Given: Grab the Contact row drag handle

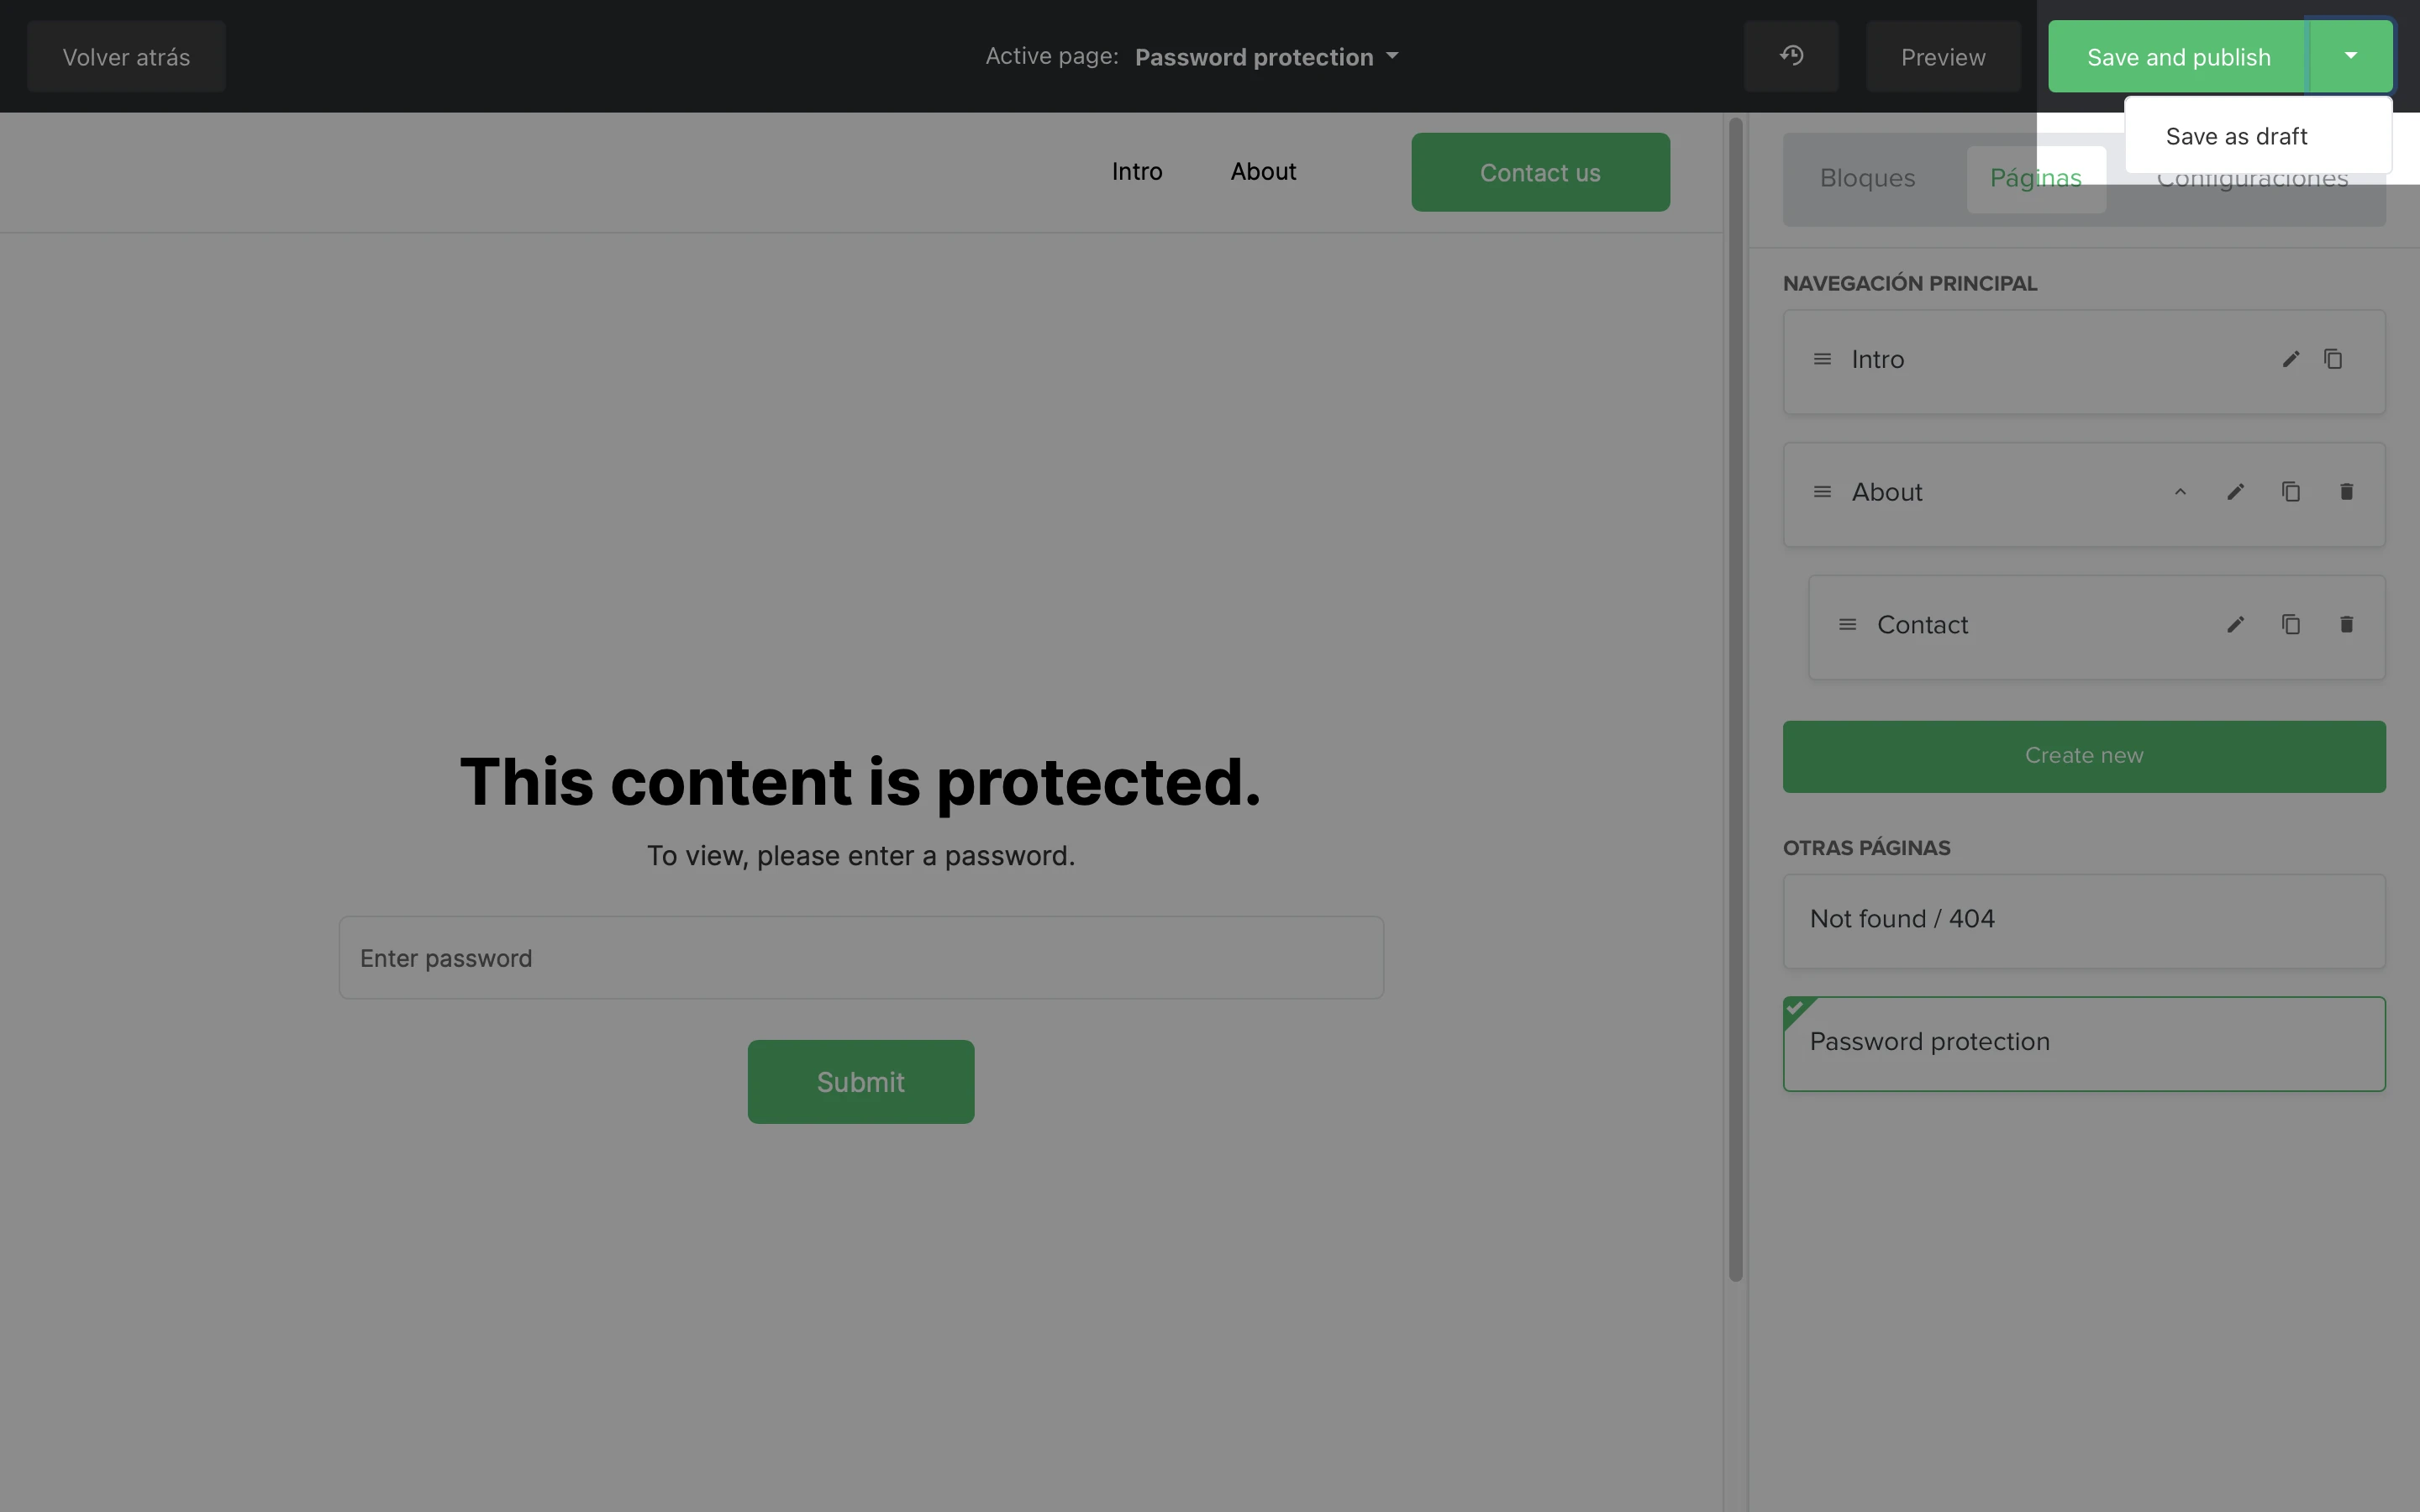Looking at the screenshot, I should coord(1848,625).
